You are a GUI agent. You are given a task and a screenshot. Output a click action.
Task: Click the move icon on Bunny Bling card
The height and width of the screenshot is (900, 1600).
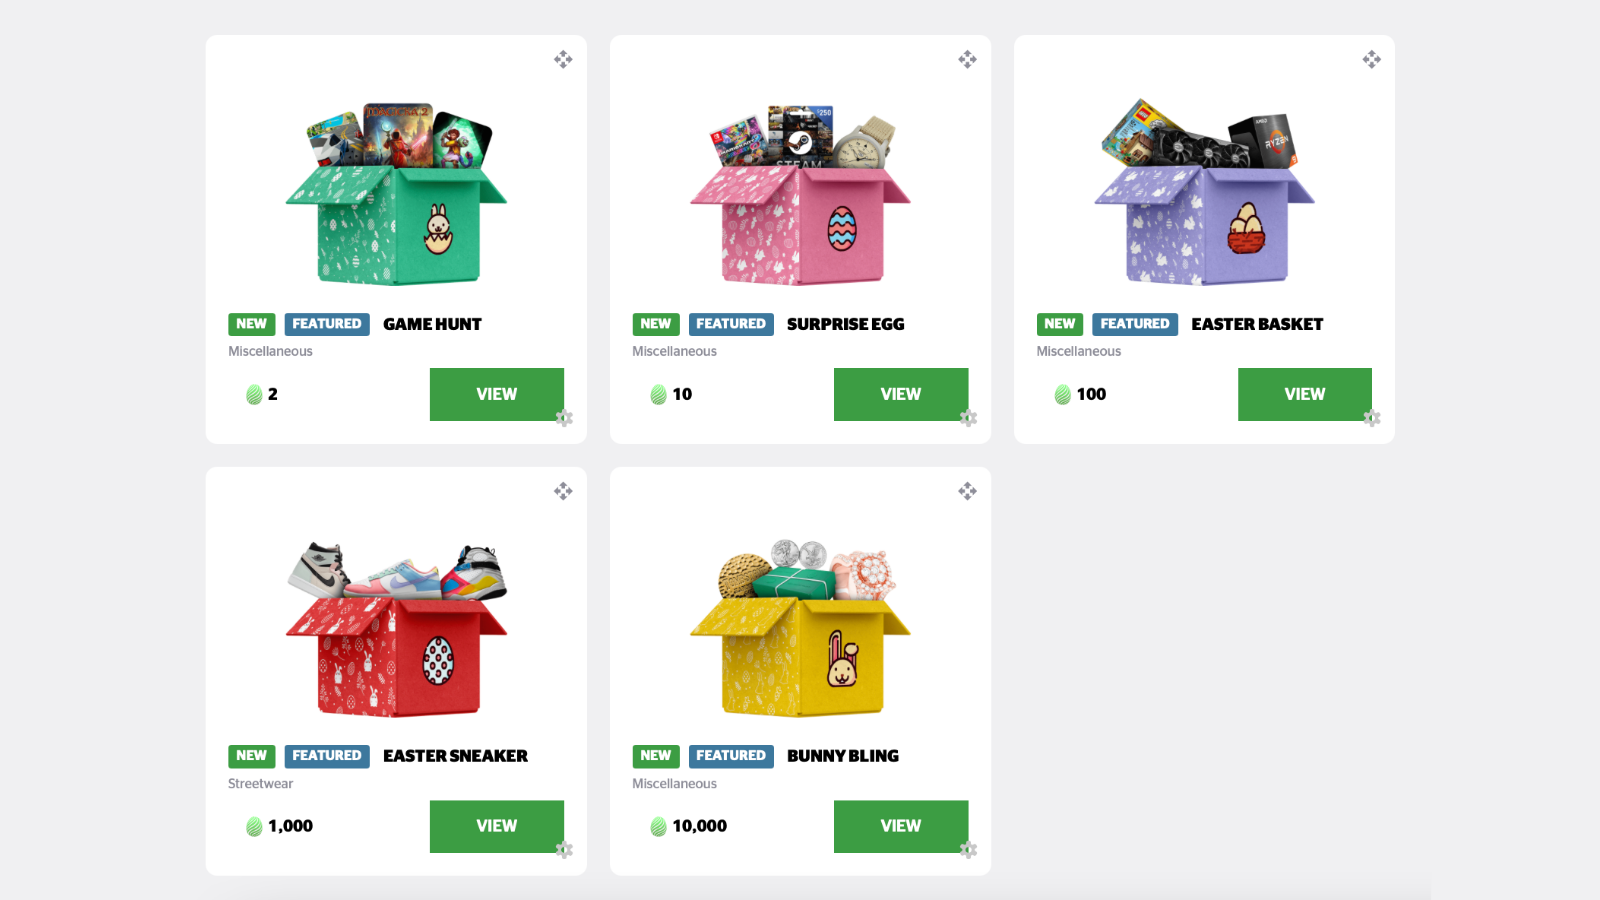967,491
